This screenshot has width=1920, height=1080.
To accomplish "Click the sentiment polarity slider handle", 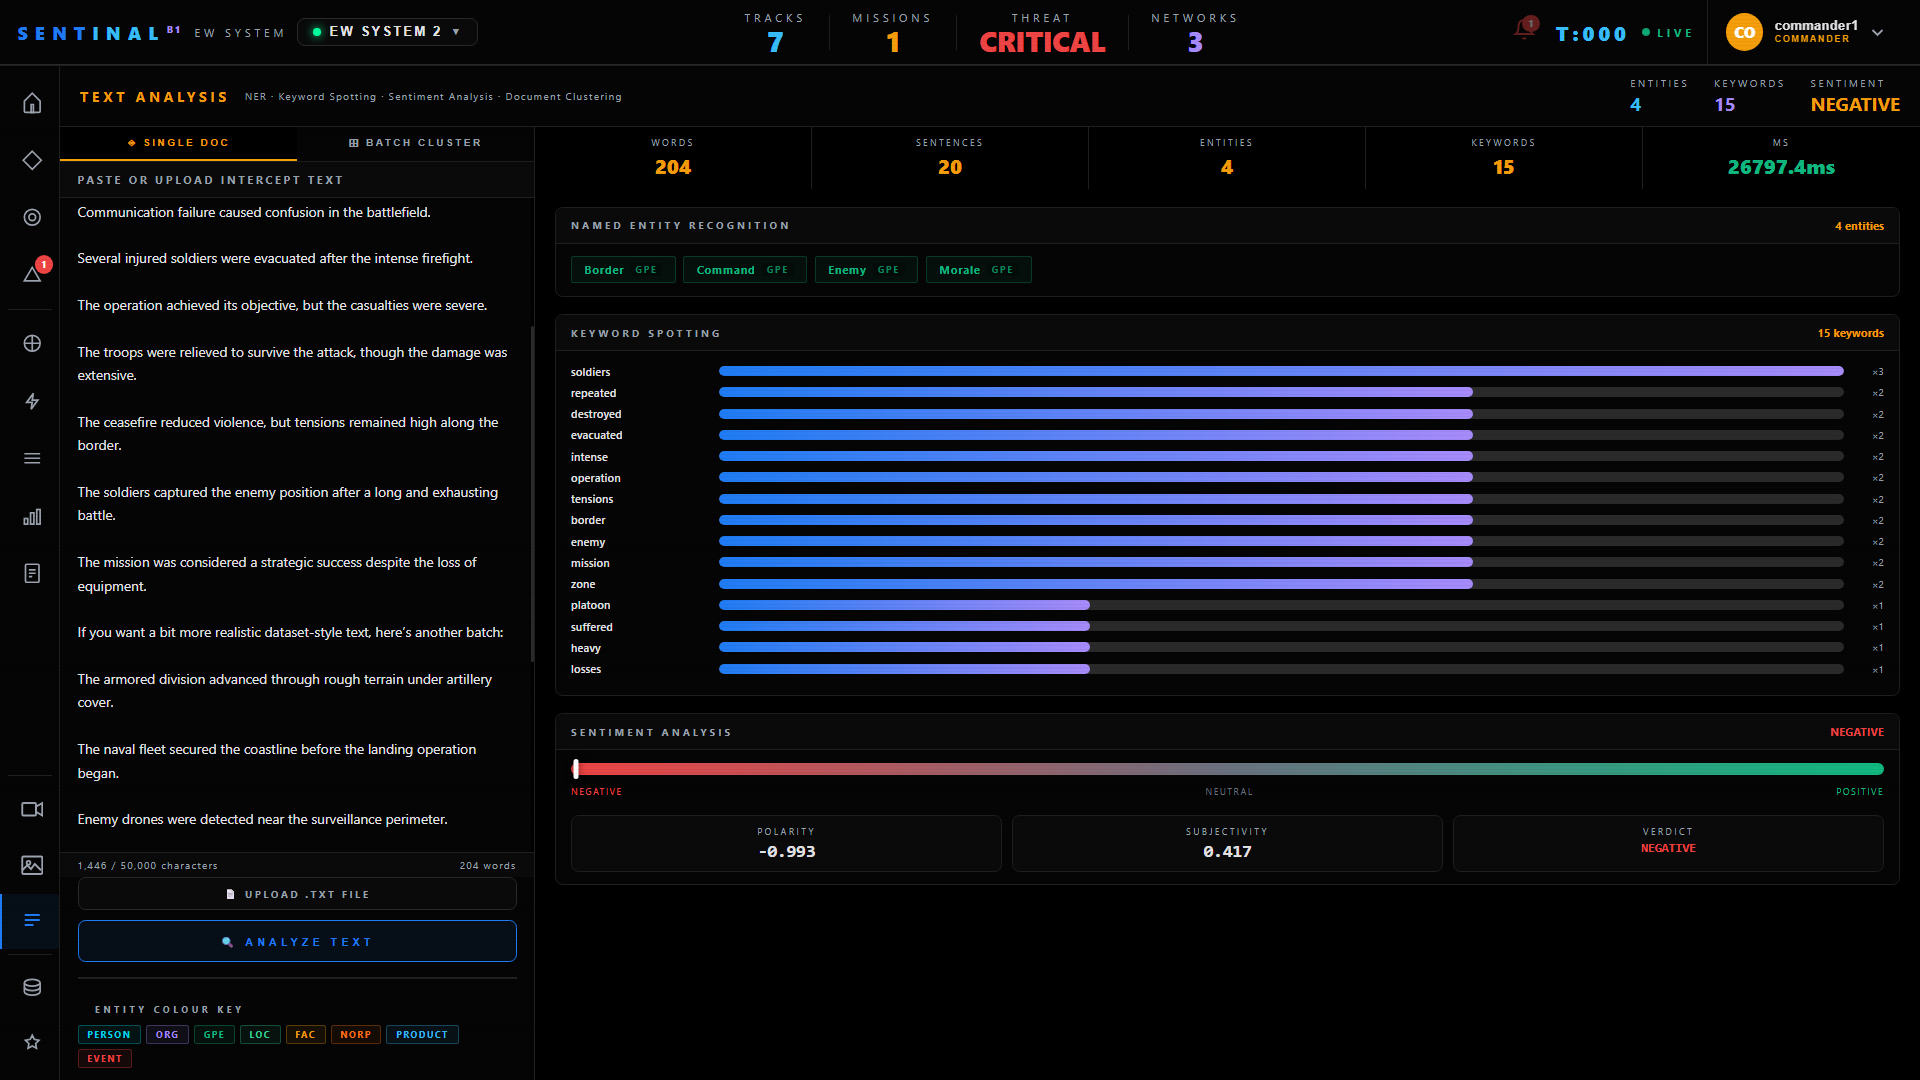I will (576, 769).
